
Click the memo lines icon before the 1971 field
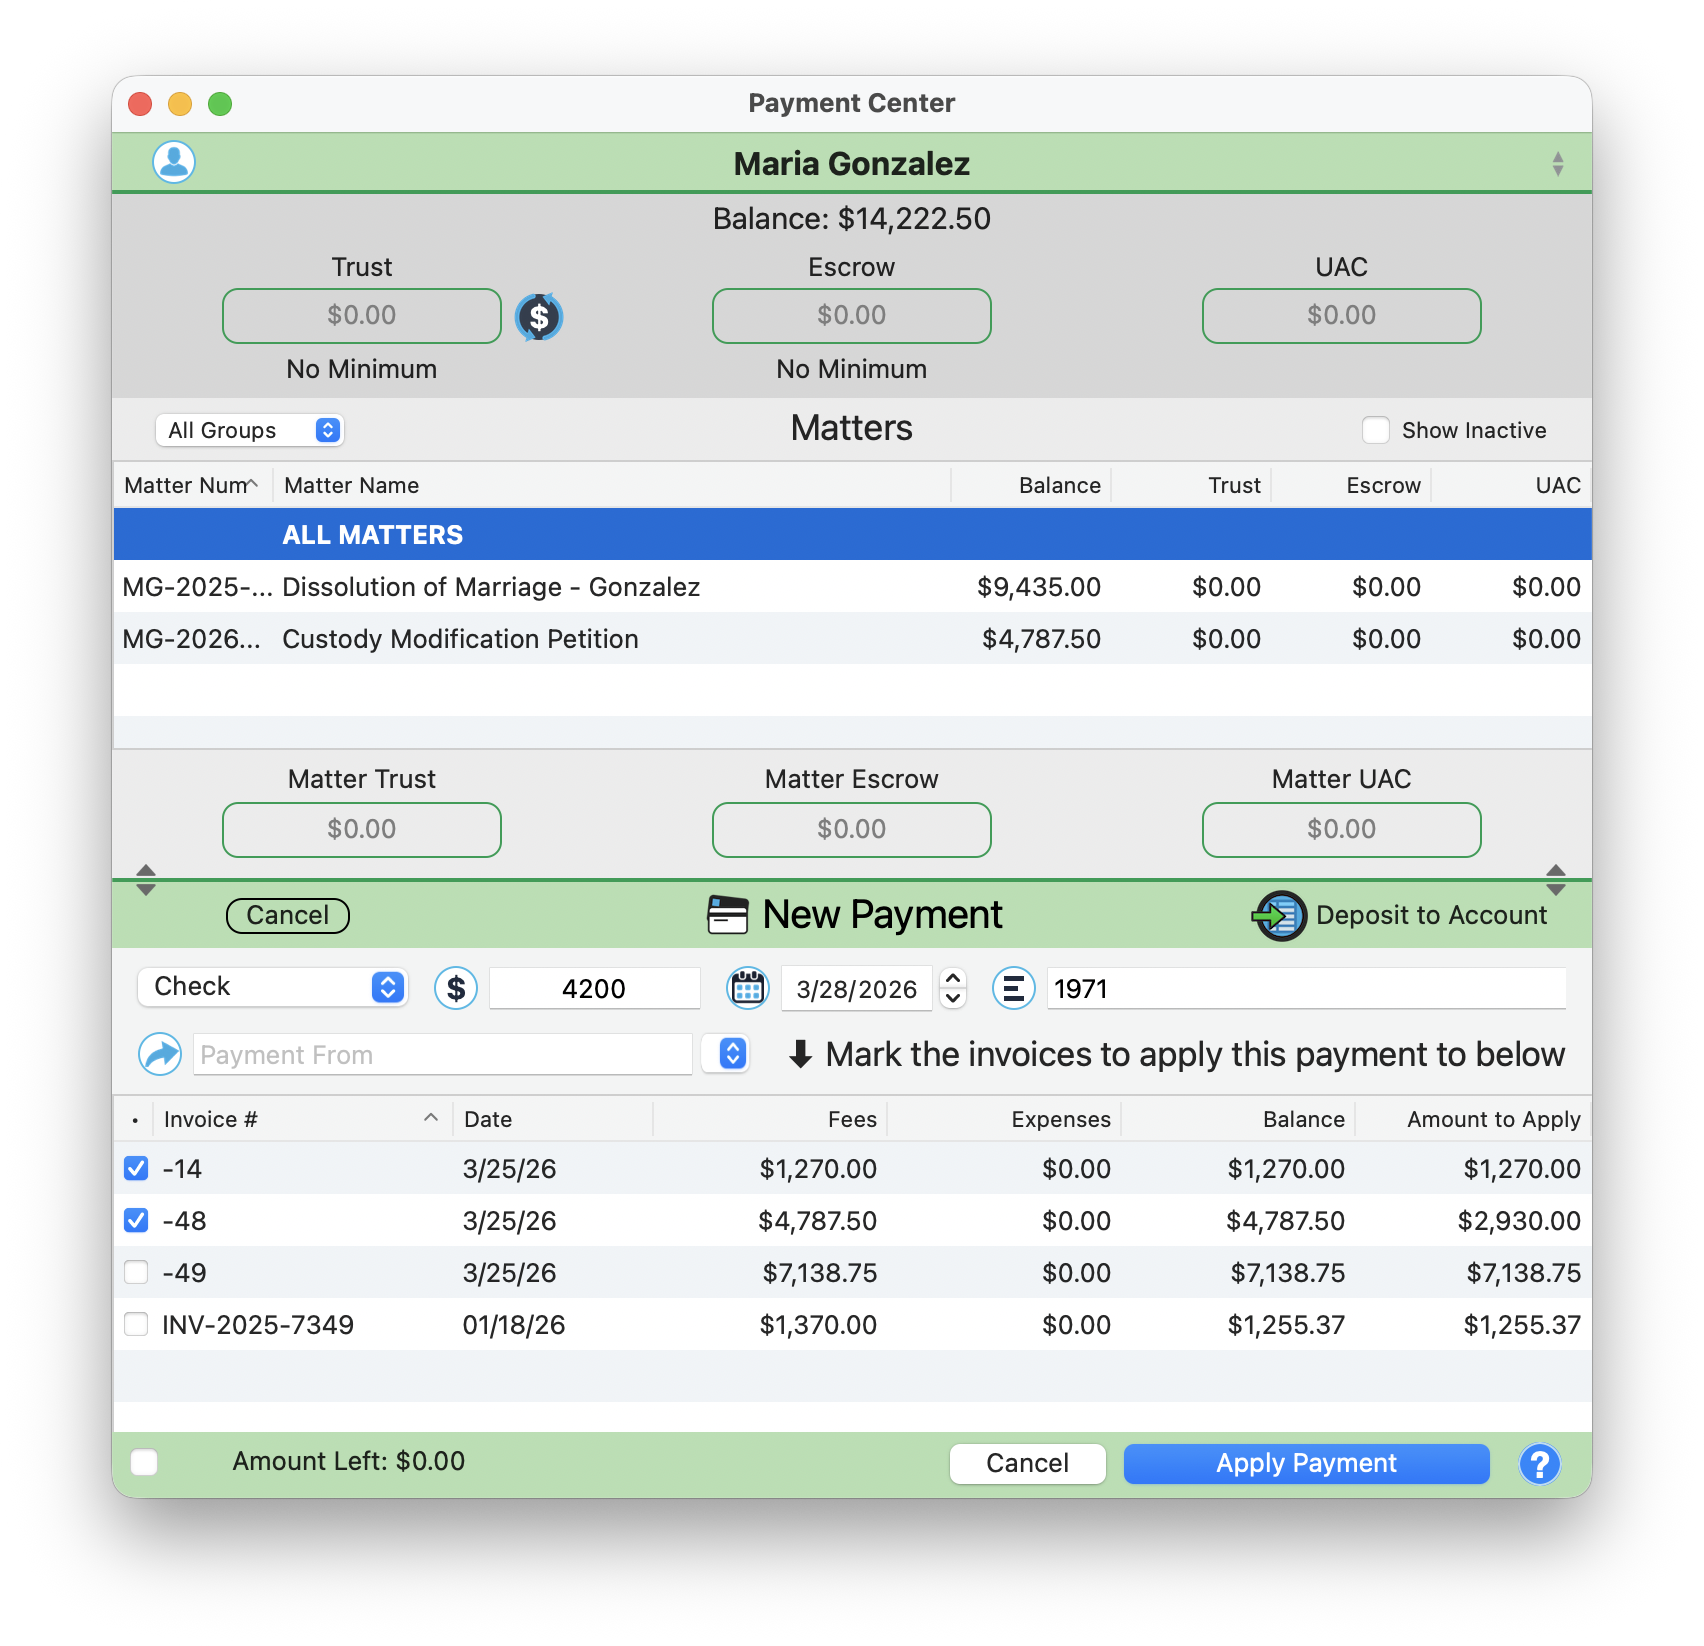tap(1013, 988)
